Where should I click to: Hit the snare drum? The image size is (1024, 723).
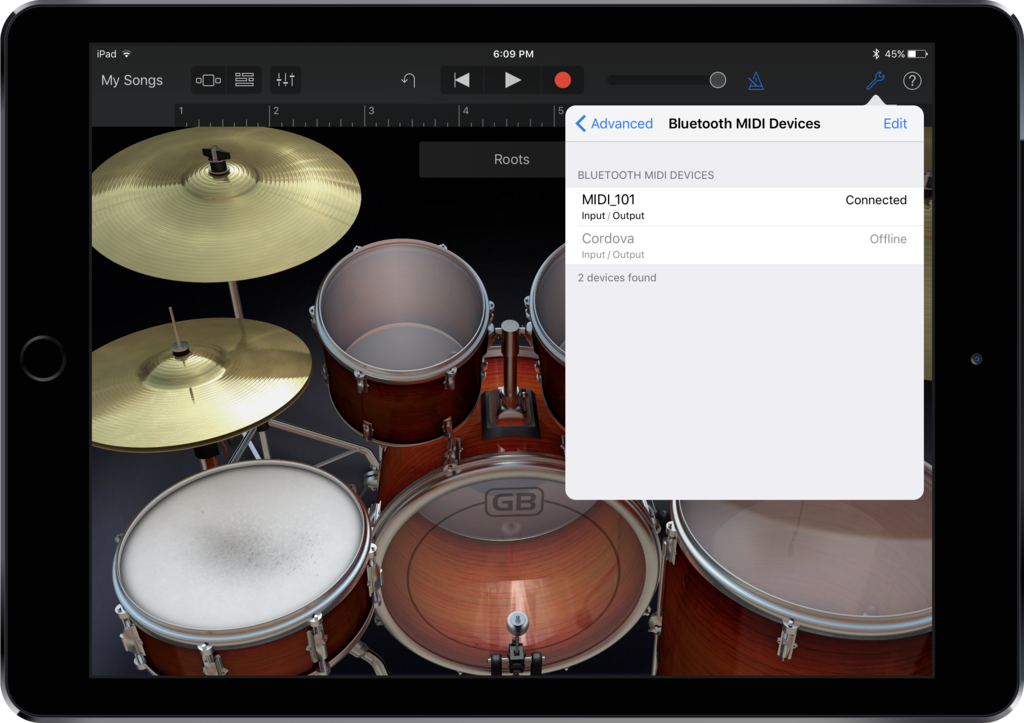240,552
